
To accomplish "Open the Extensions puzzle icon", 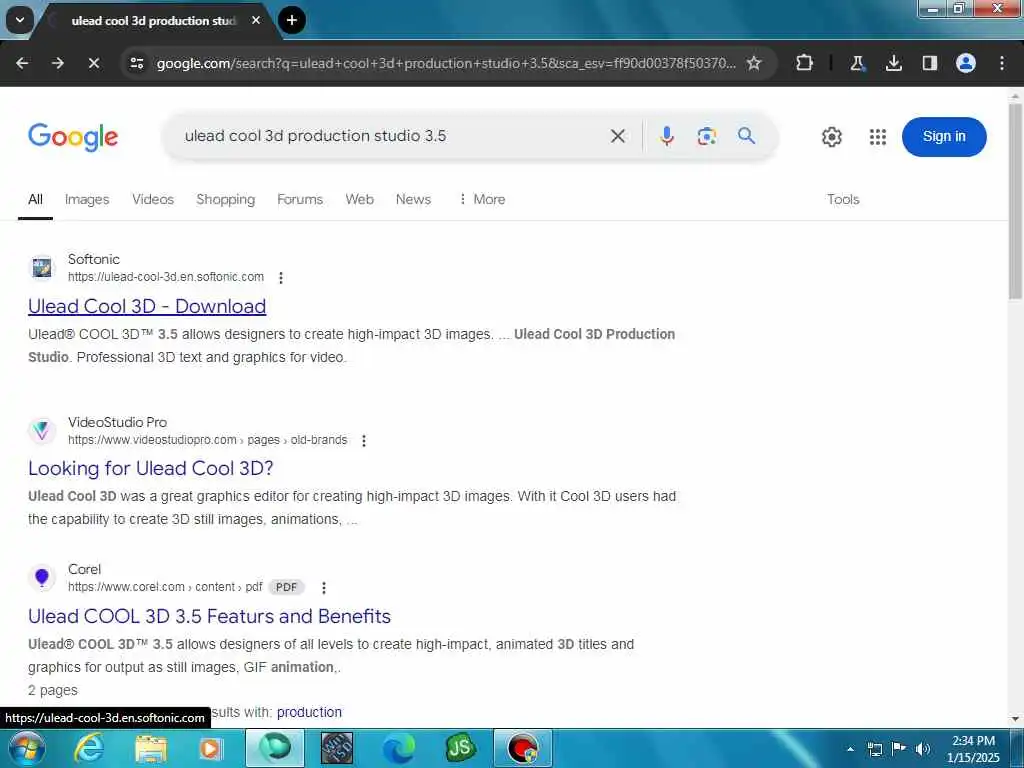I will [805, 63].
